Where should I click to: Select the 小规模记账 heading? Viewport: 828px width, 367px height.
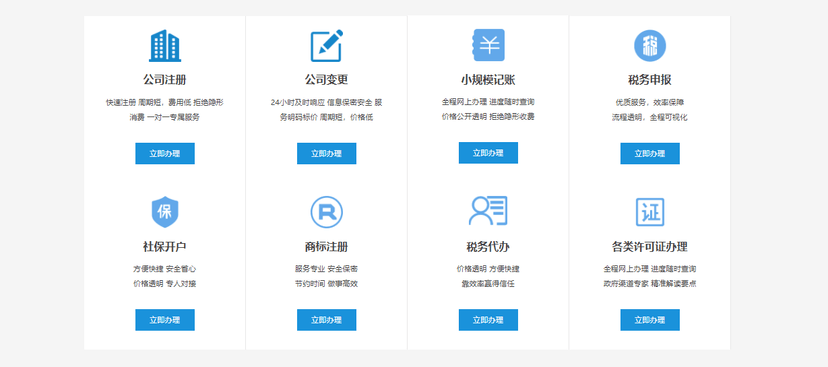tap(488, 80)
